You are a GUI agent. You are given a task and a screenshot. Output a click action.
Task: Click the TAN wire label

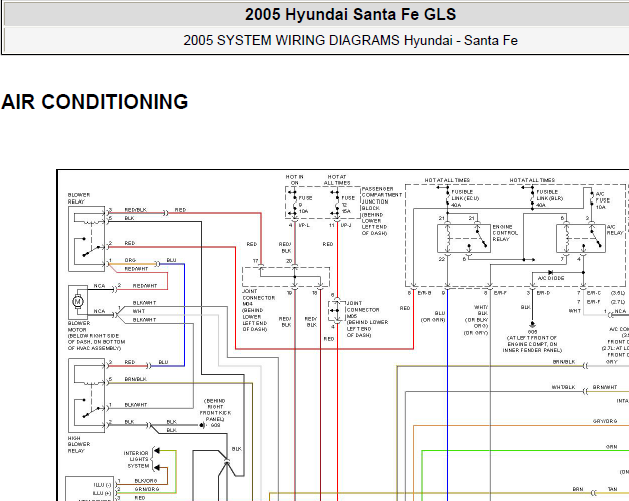click(612, 489)
